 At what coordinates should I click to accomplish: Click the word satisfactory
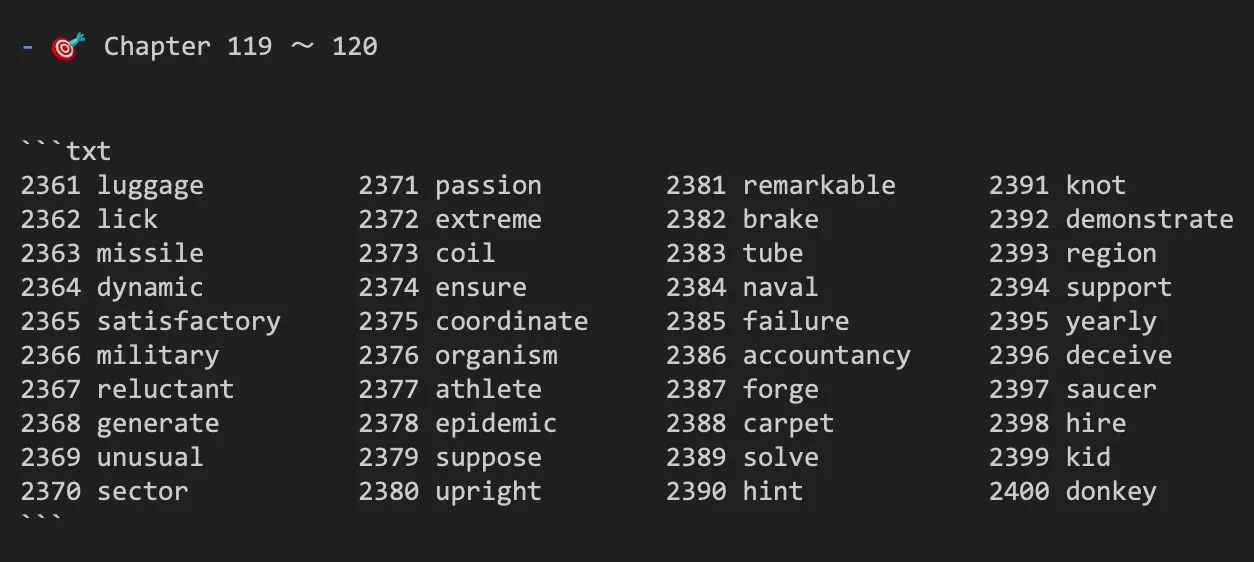(188, 322)
